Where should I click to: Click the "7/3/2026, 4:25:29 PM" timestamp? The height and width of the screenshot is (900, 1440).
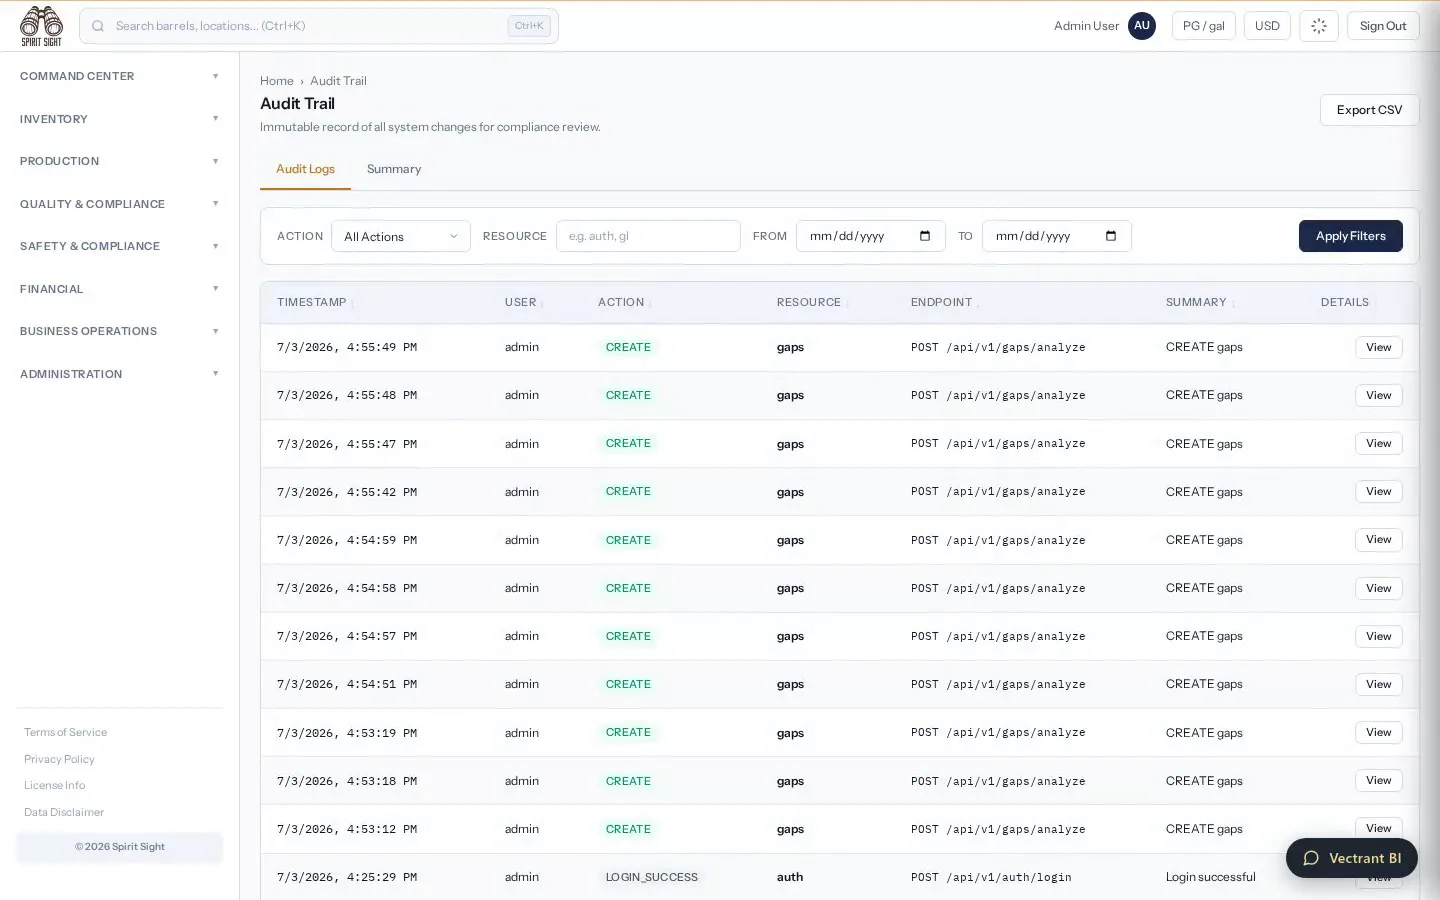[x=347, y=877]
